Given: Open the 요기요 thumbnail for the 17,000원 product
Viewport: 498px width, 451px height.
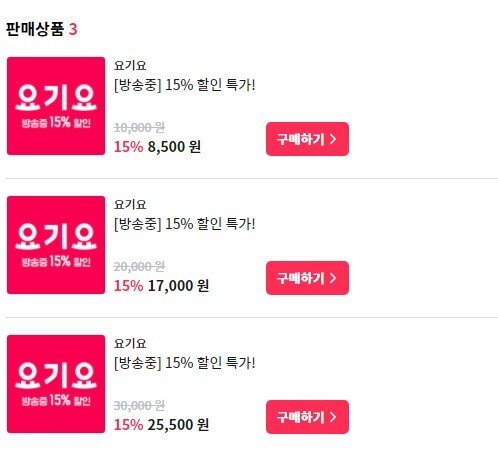Looking at the screenshot, I should tap(56, 245).
